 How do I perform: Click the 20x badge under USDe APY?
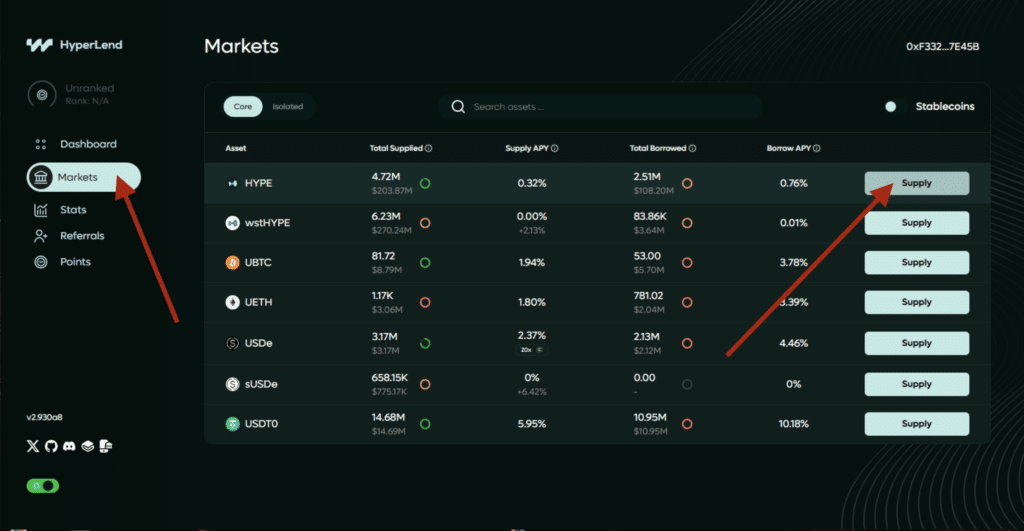pyautogui.click(x=532, y=350)
